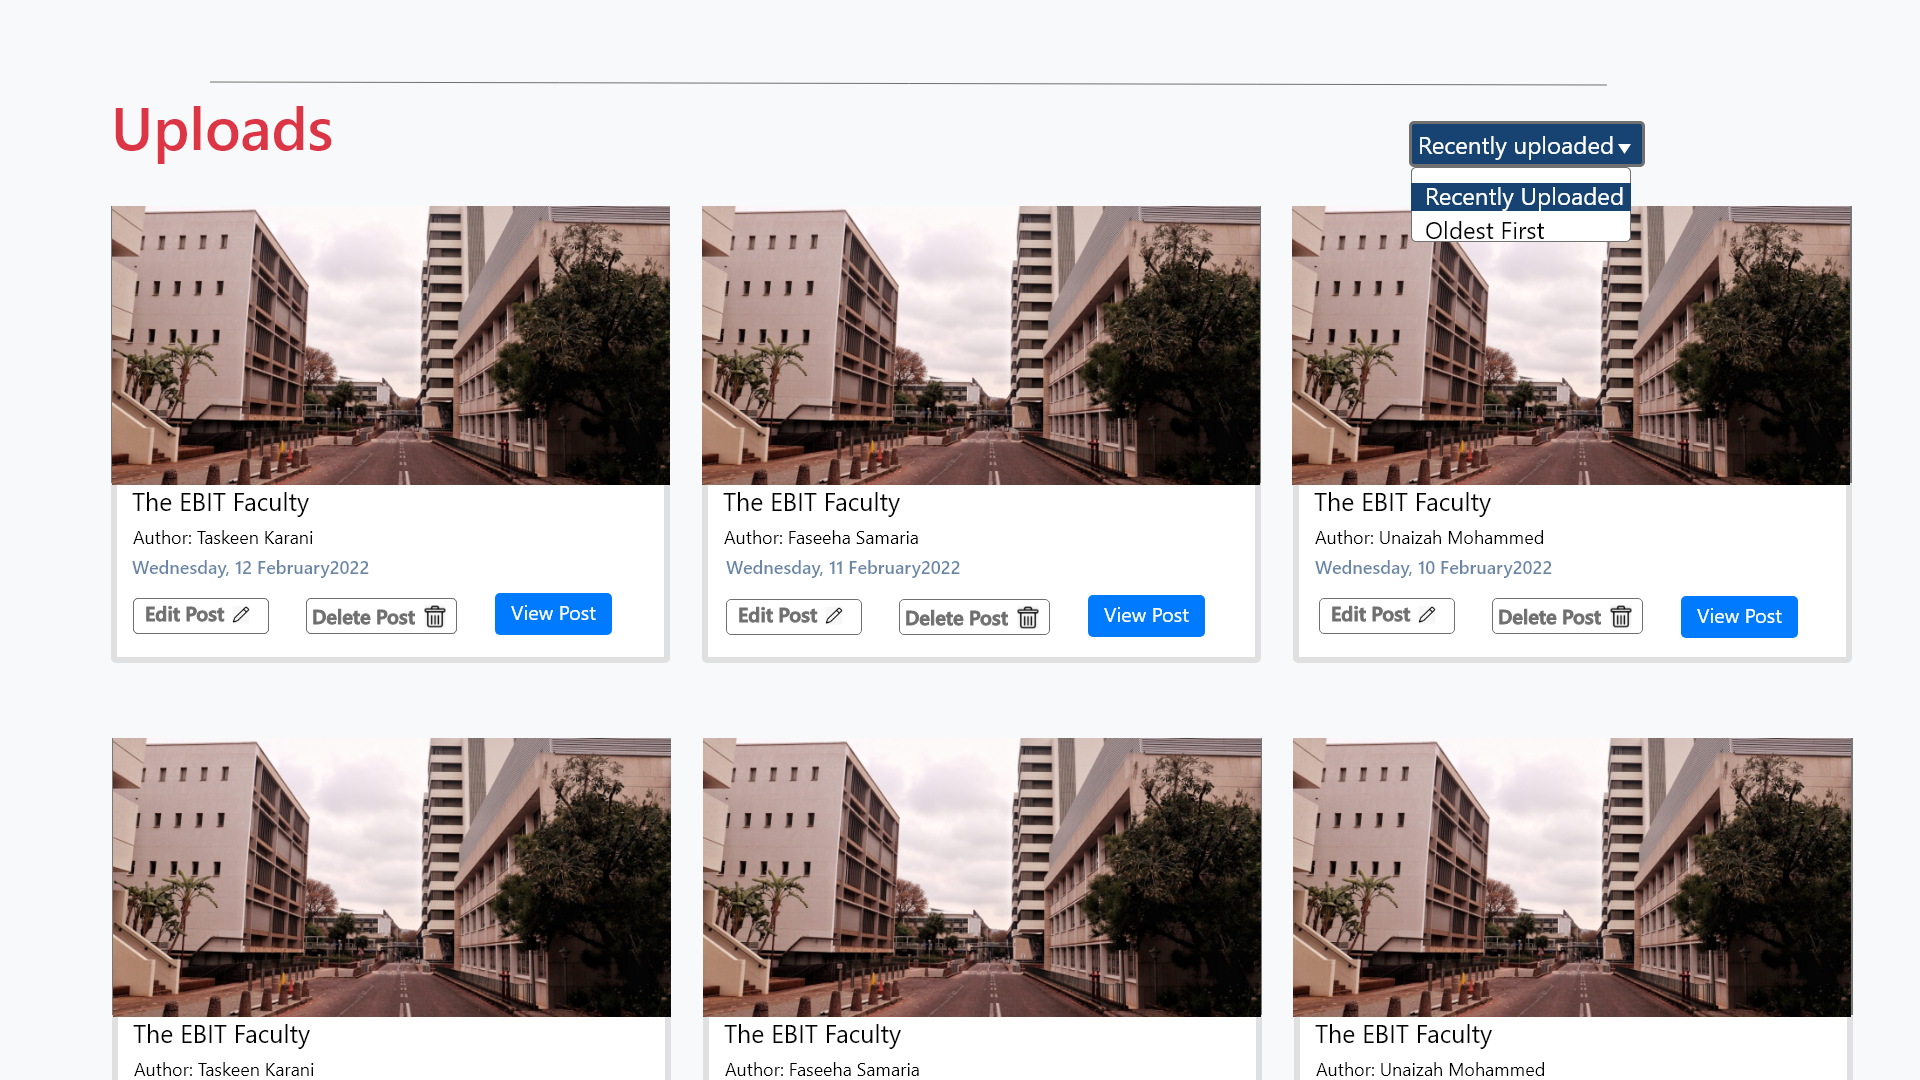View Post by Unaizah Mohammed 10 February
Viewport: 1920px width, 1080px height.
1739,617
